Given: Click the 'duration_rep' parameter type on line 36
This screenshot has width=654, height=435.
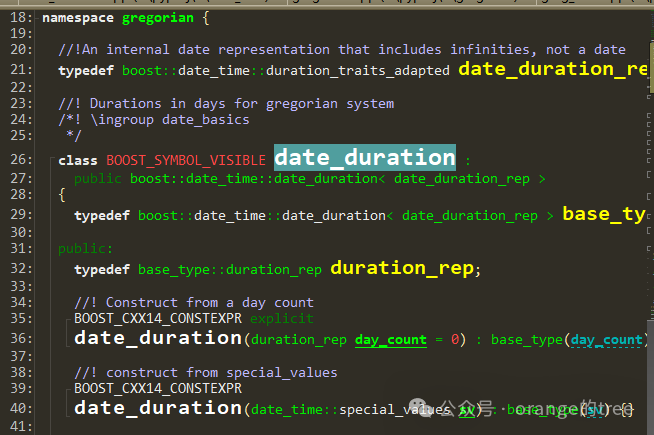Looking at the screenshot, I should pyautogui.click(x=299, y=340).
